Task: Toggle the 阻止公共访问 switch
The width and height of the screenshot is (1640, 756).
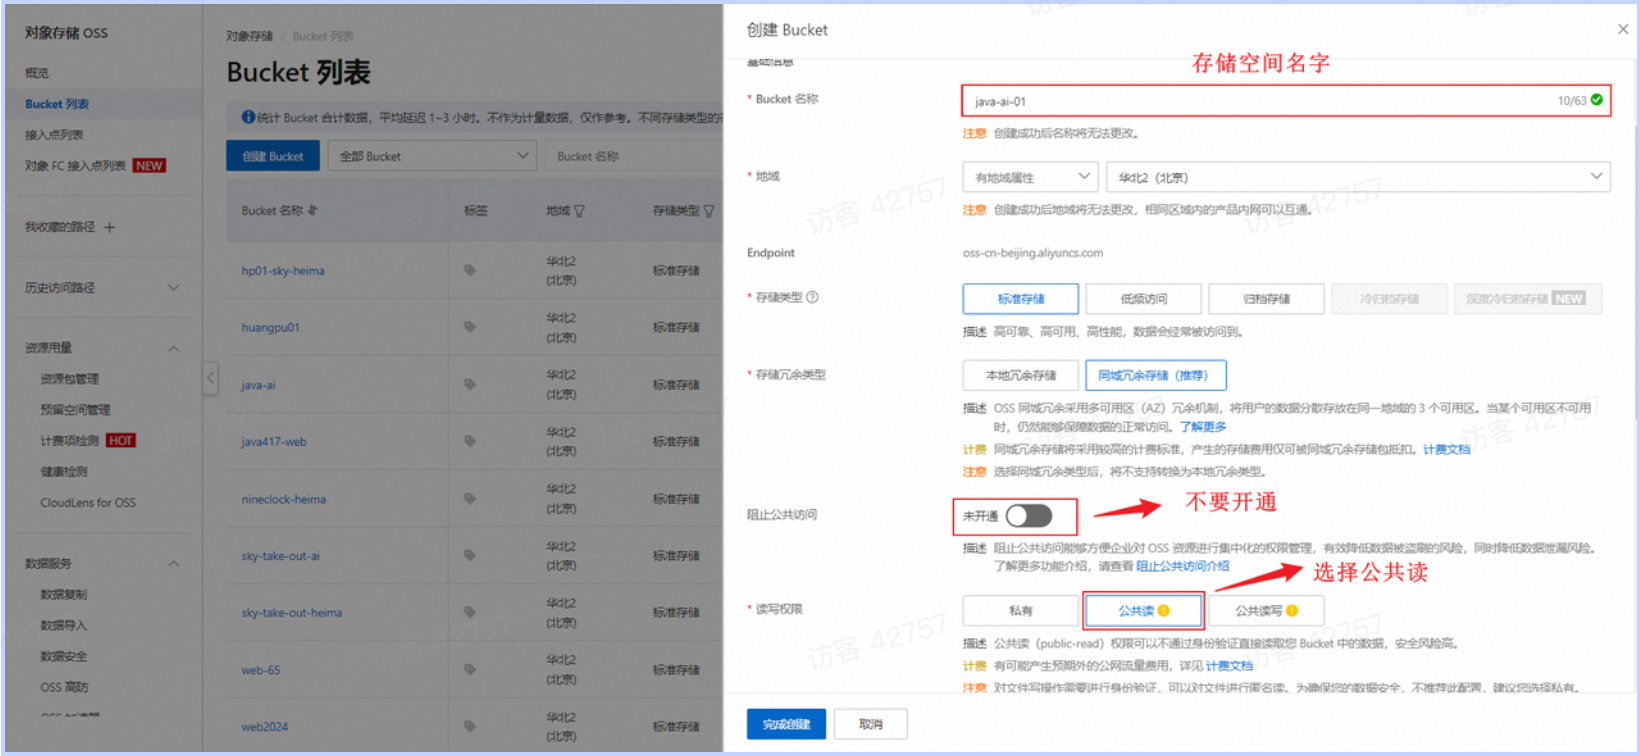Action: pyautogui.click(x=1029, y=516)
